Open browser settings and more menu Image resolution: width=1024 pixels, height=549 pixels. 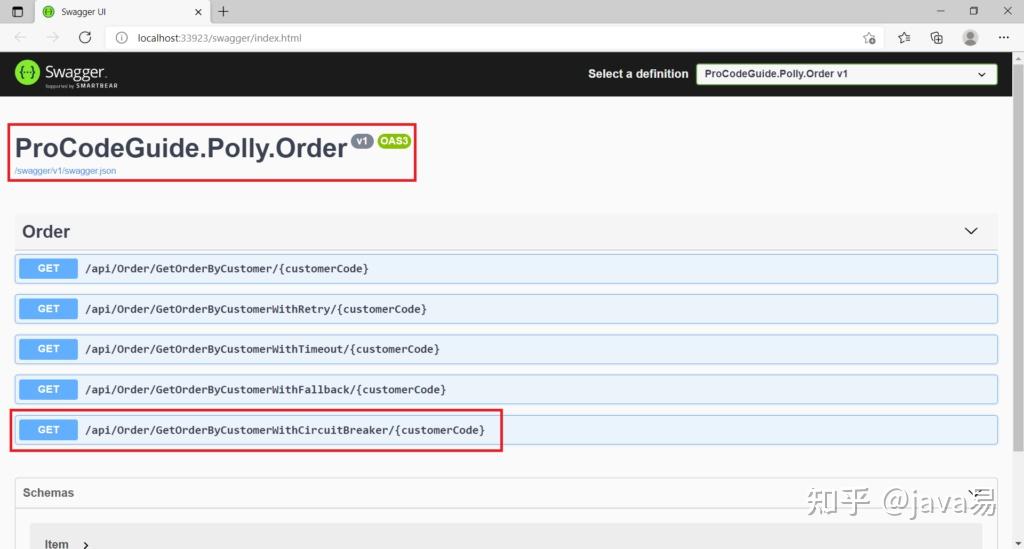click(1004, 38)
